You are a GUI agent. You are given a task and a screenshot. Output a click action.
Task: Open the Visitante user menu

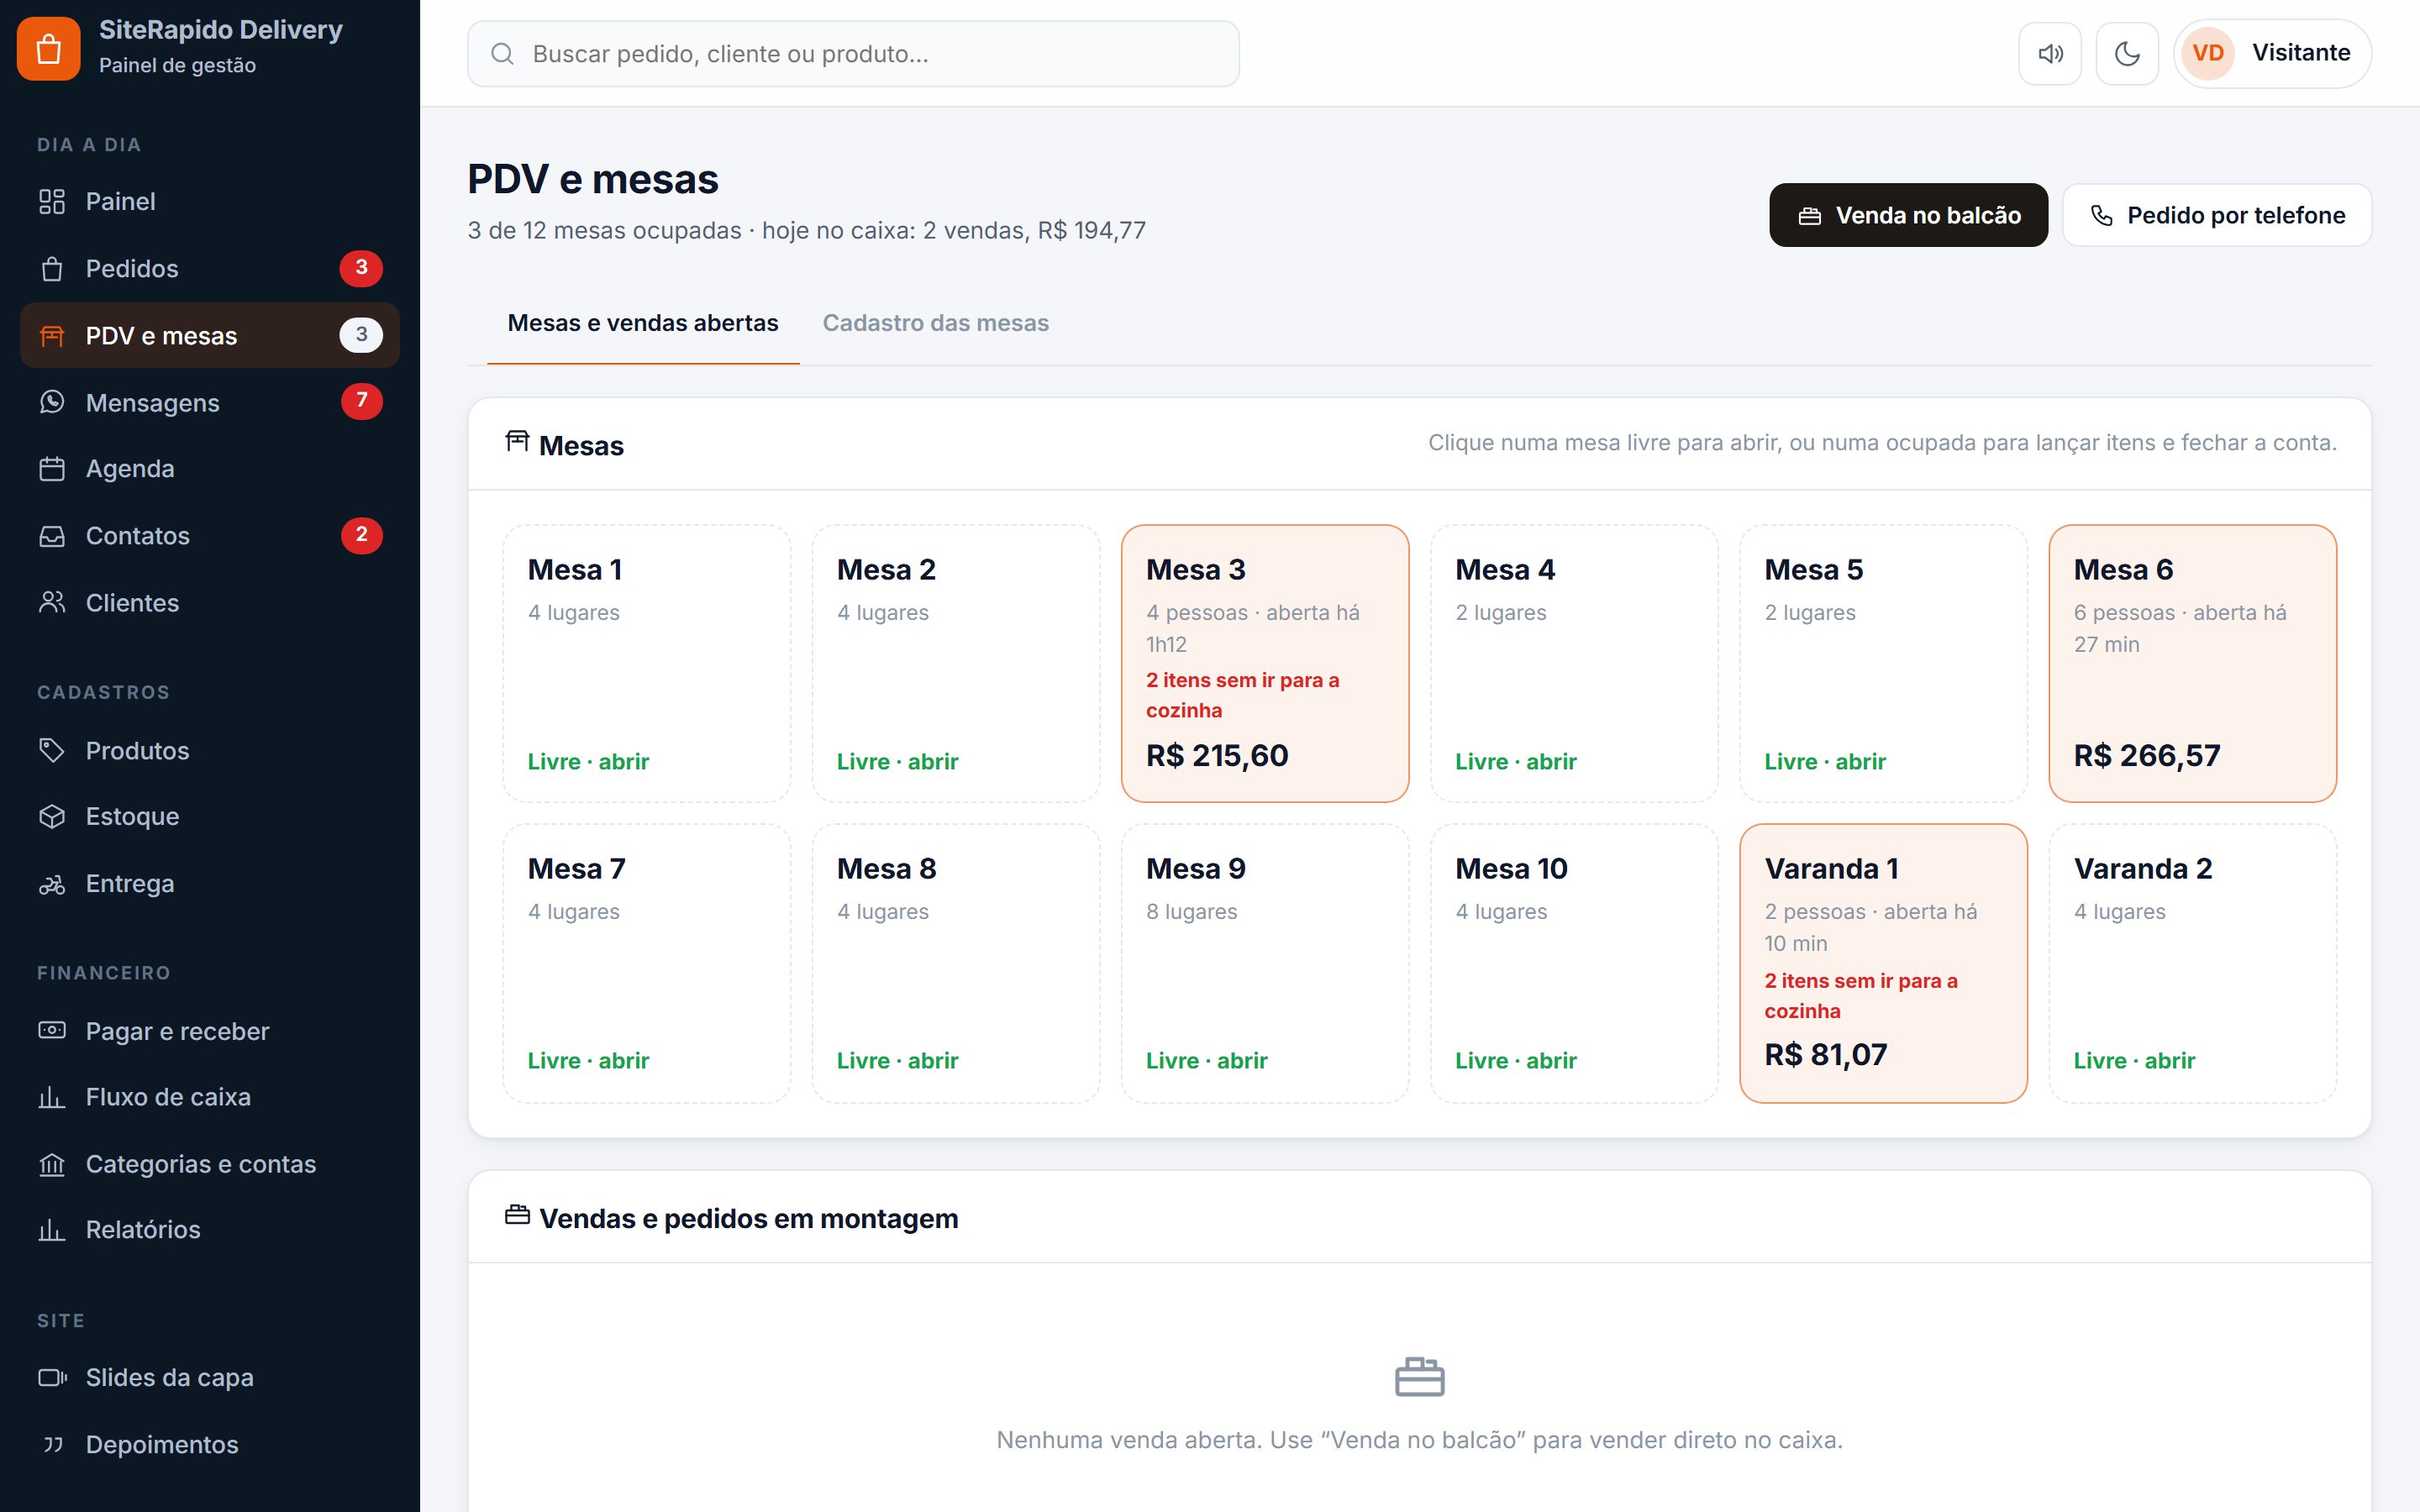click(2272, 54)
